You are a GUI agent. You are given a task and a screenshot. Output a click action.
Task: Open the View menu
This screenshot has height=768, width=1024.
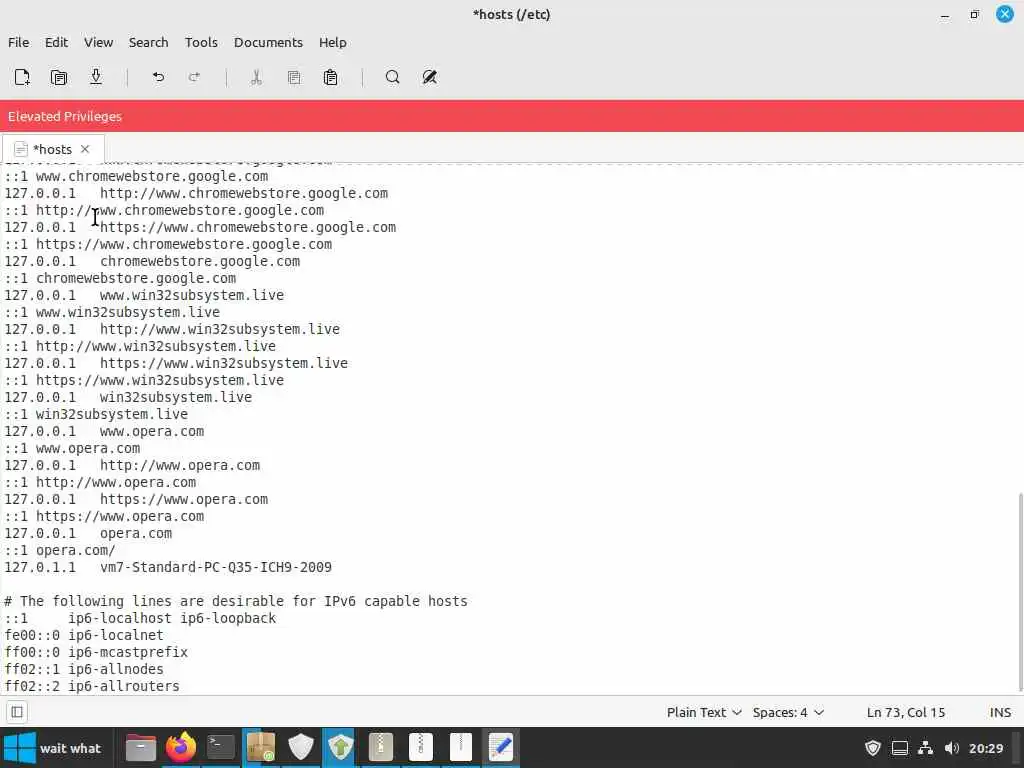click(x=99, y=42)
